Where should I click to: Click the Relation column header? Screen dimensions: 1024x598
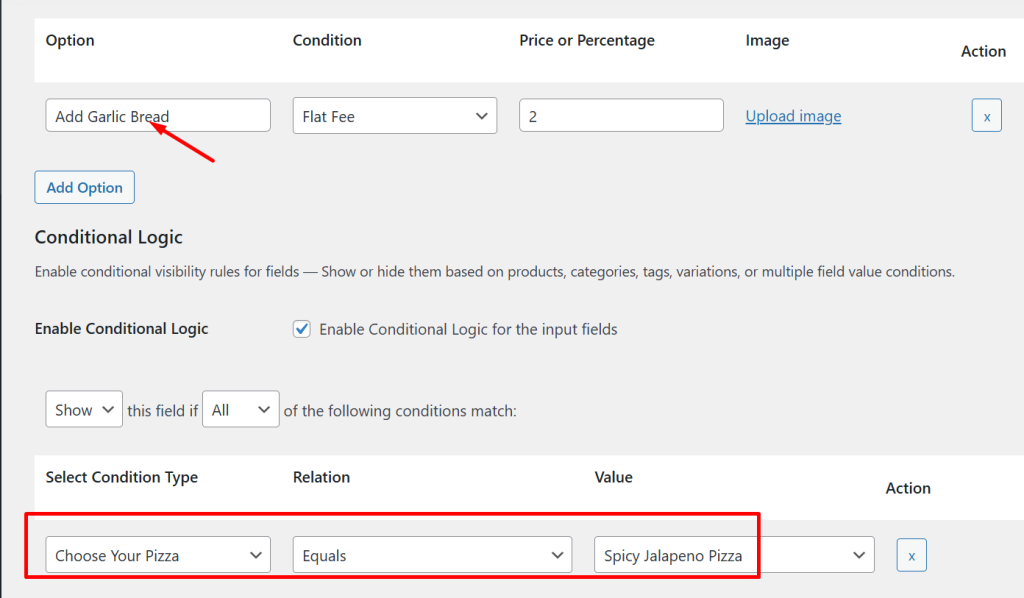[x=321, y=477]
